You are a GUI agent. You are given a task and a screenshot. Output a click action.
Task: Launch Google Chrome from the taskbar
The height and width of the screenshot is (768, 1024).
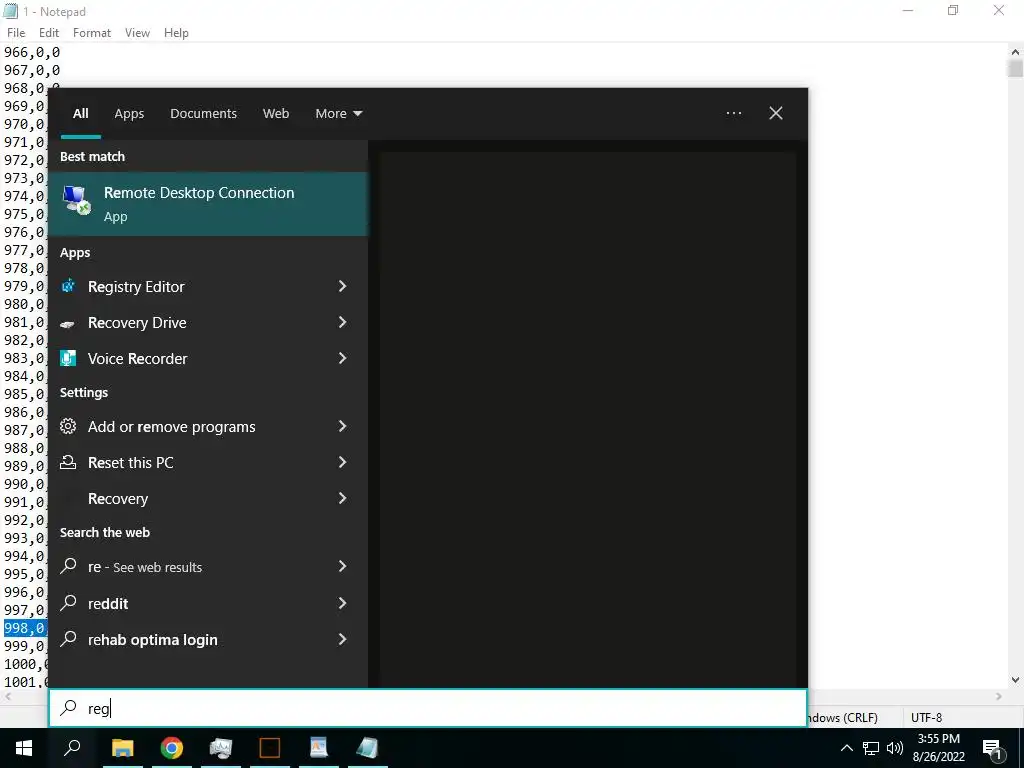(172, 748)
